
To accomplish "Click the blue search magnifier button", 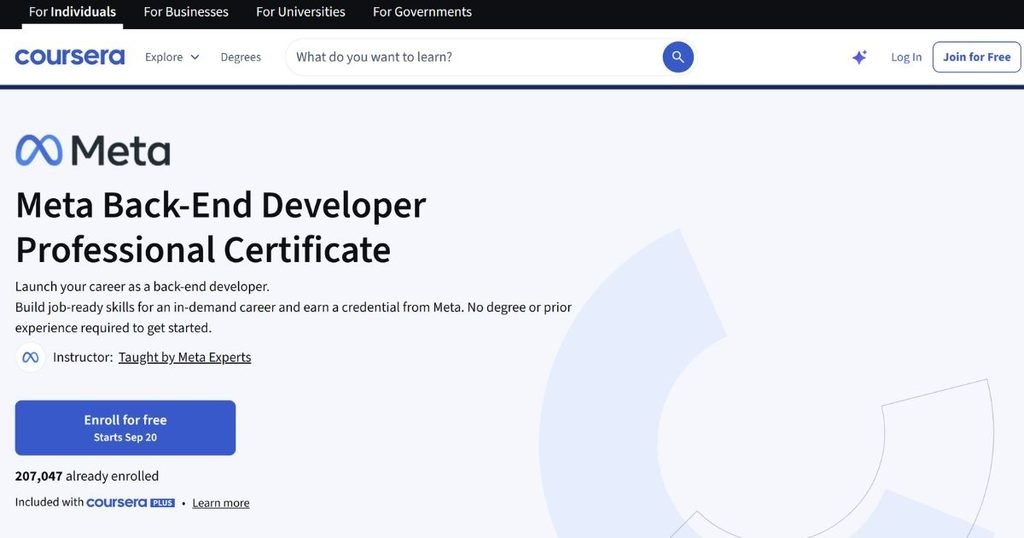I will point(678,57).
